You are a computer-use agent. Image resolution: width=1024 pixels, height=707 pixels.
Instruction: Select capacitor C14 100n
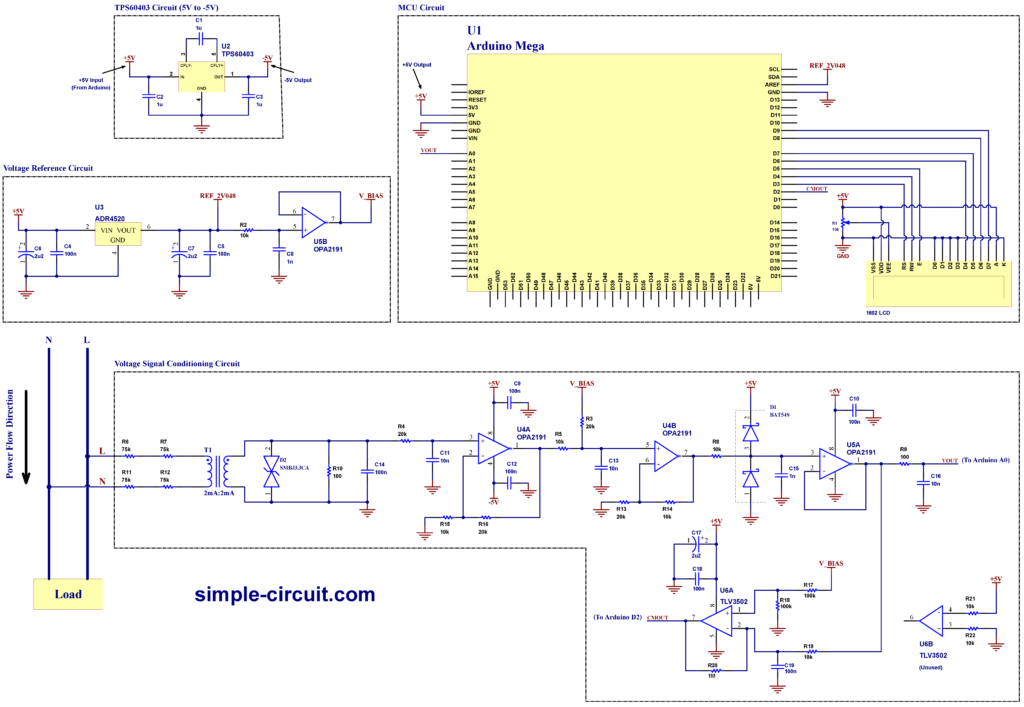click(367, 471)
